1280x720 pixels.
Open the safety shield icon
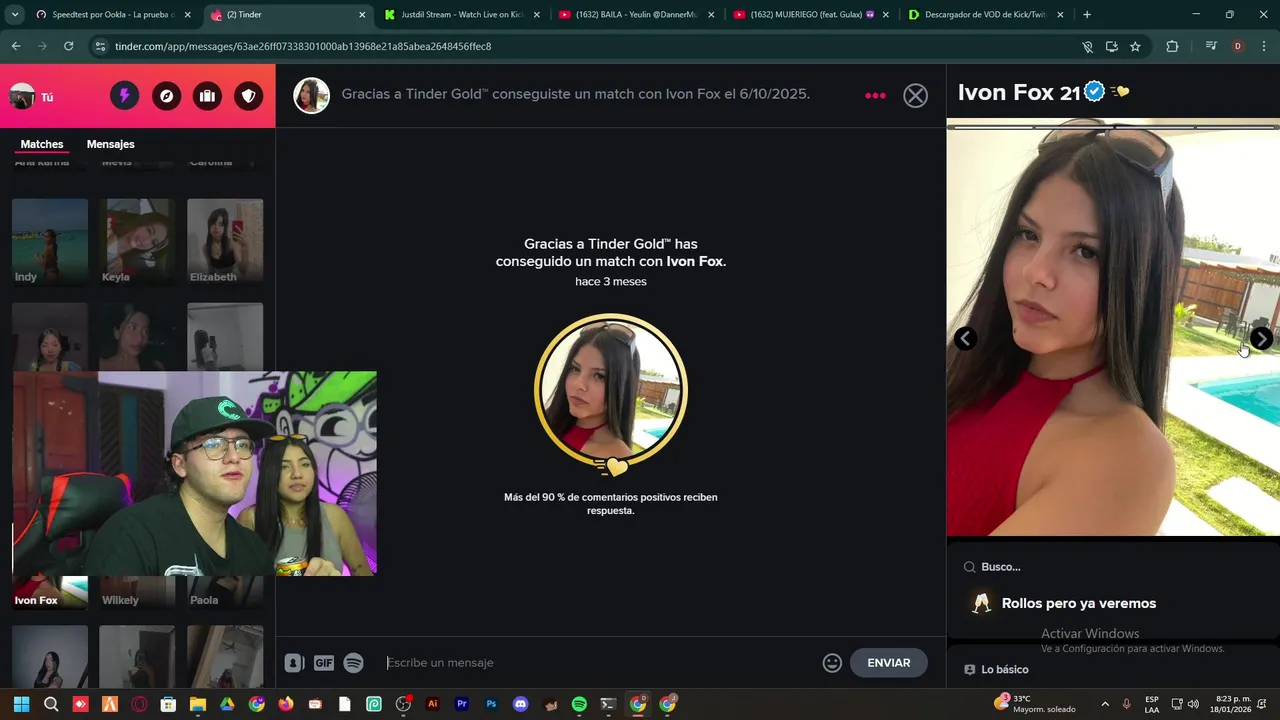[248, 96]
